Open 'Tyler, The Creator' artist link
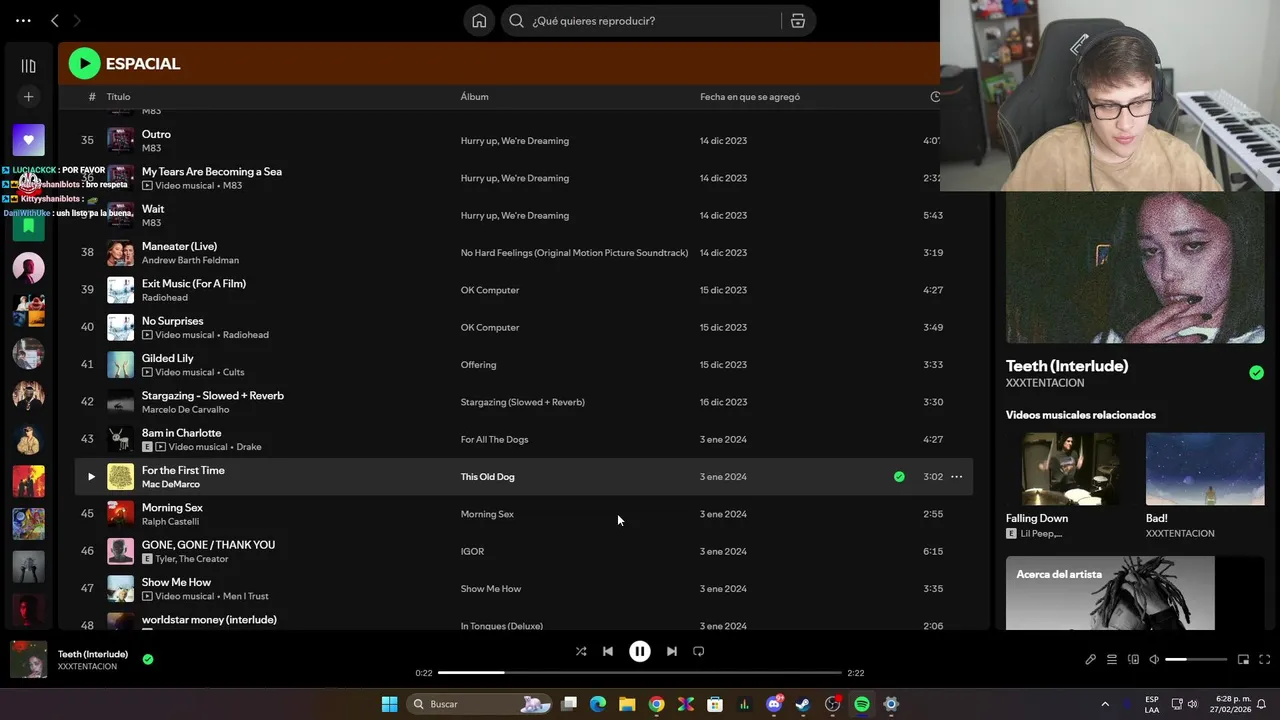Image resolution: width=1280 pixels, height=720 pixels. pyautogui.click(x=192, y=559)
